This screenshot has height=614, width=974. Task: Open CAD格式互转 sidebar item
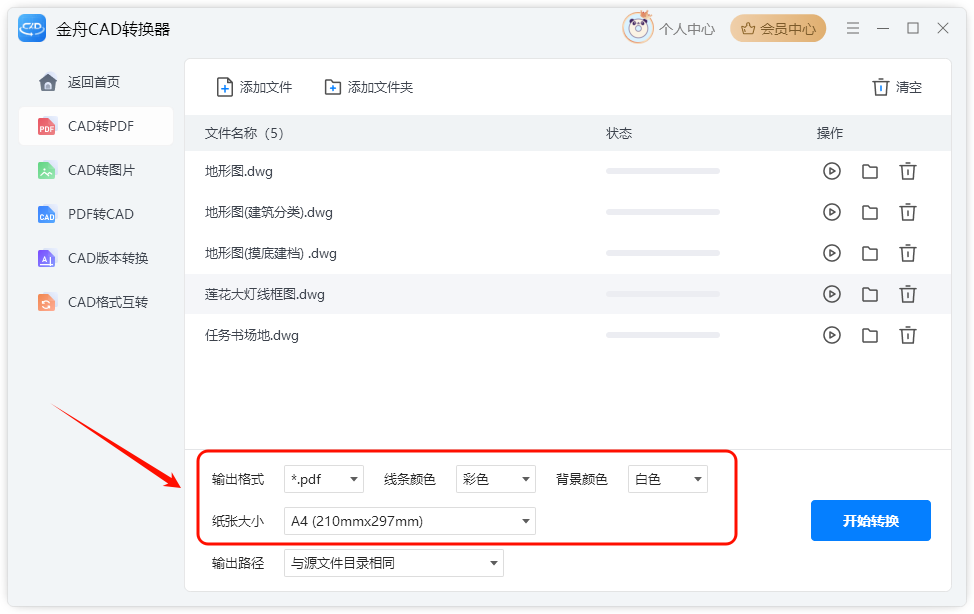click(96, 302)
